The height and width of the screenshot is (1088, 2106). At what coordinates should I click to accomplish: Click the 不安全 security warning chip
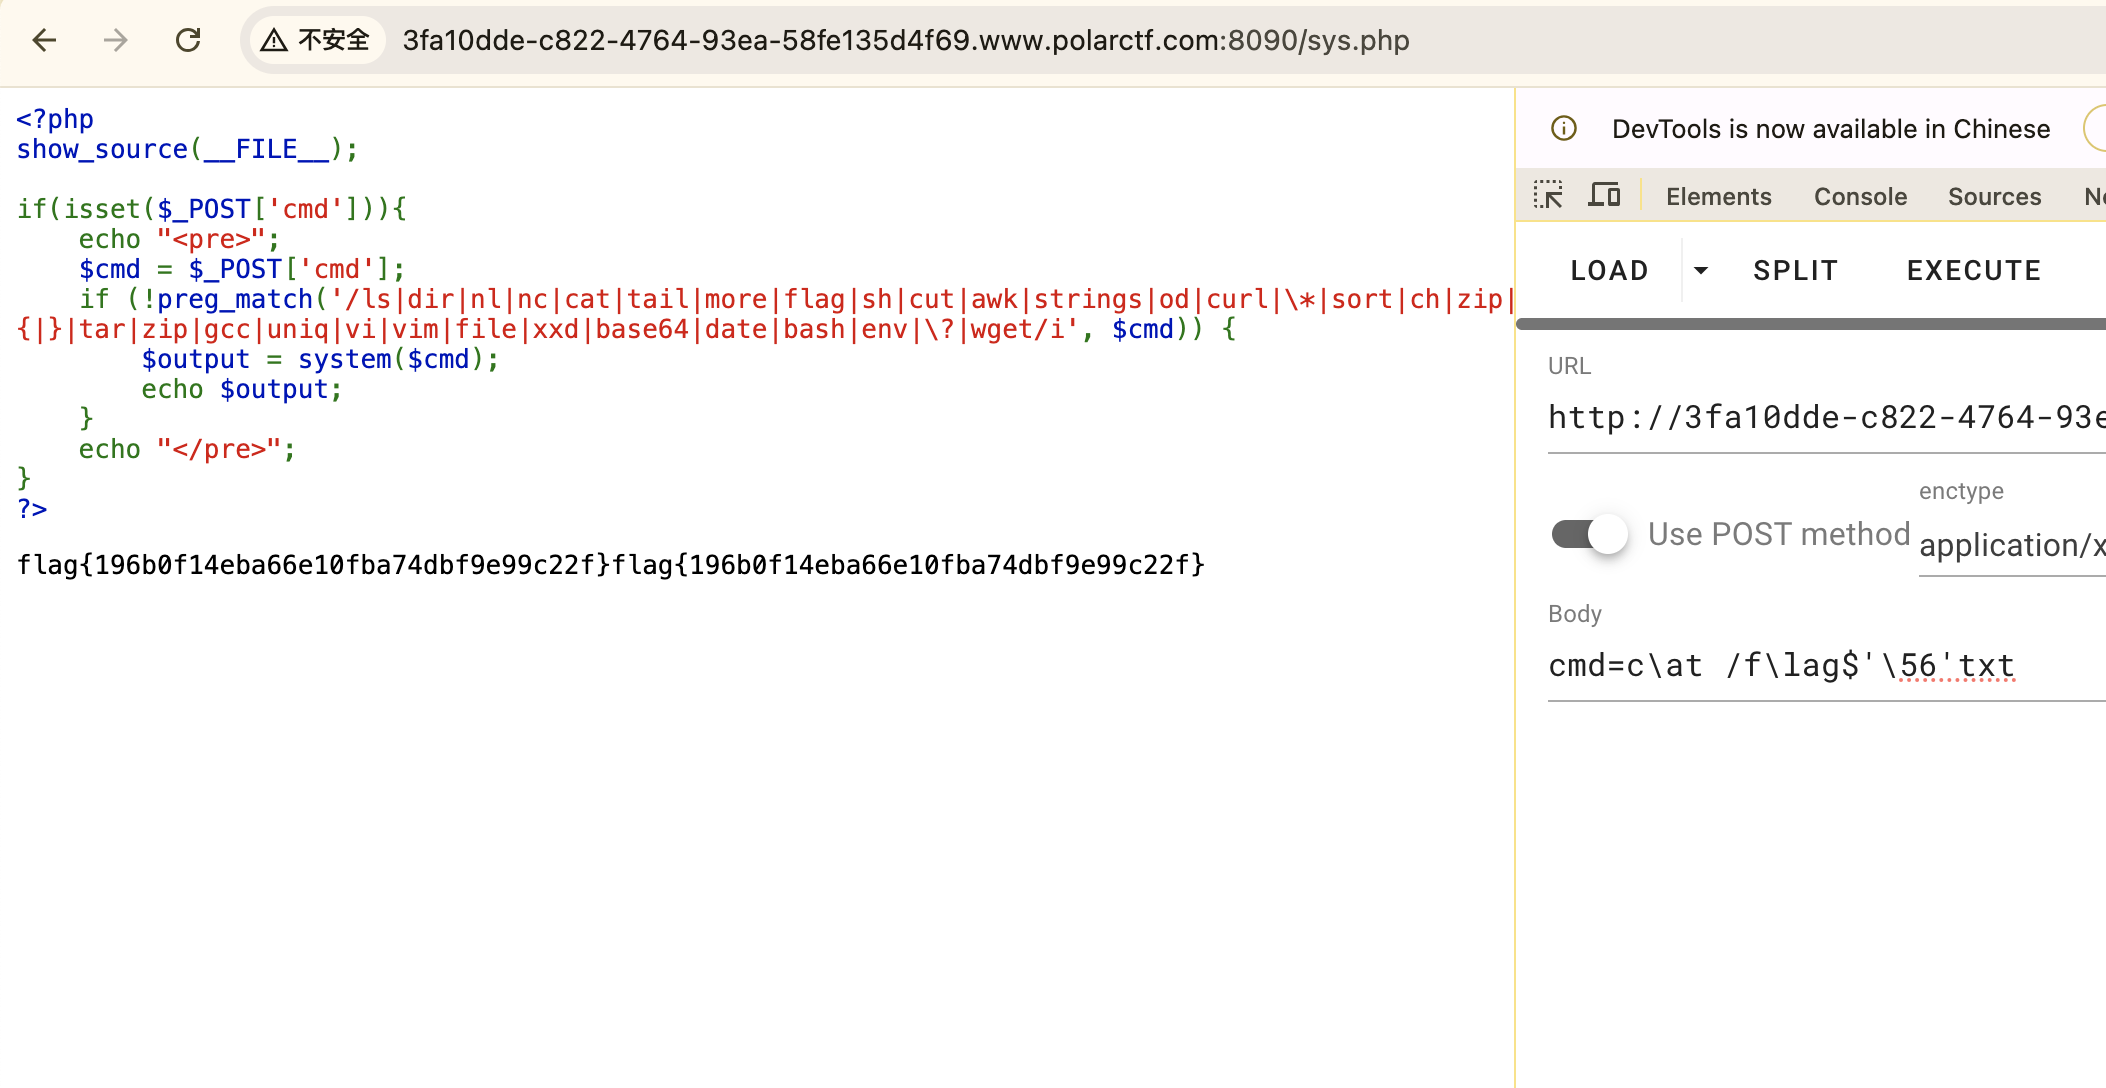(x=317, y=40)
